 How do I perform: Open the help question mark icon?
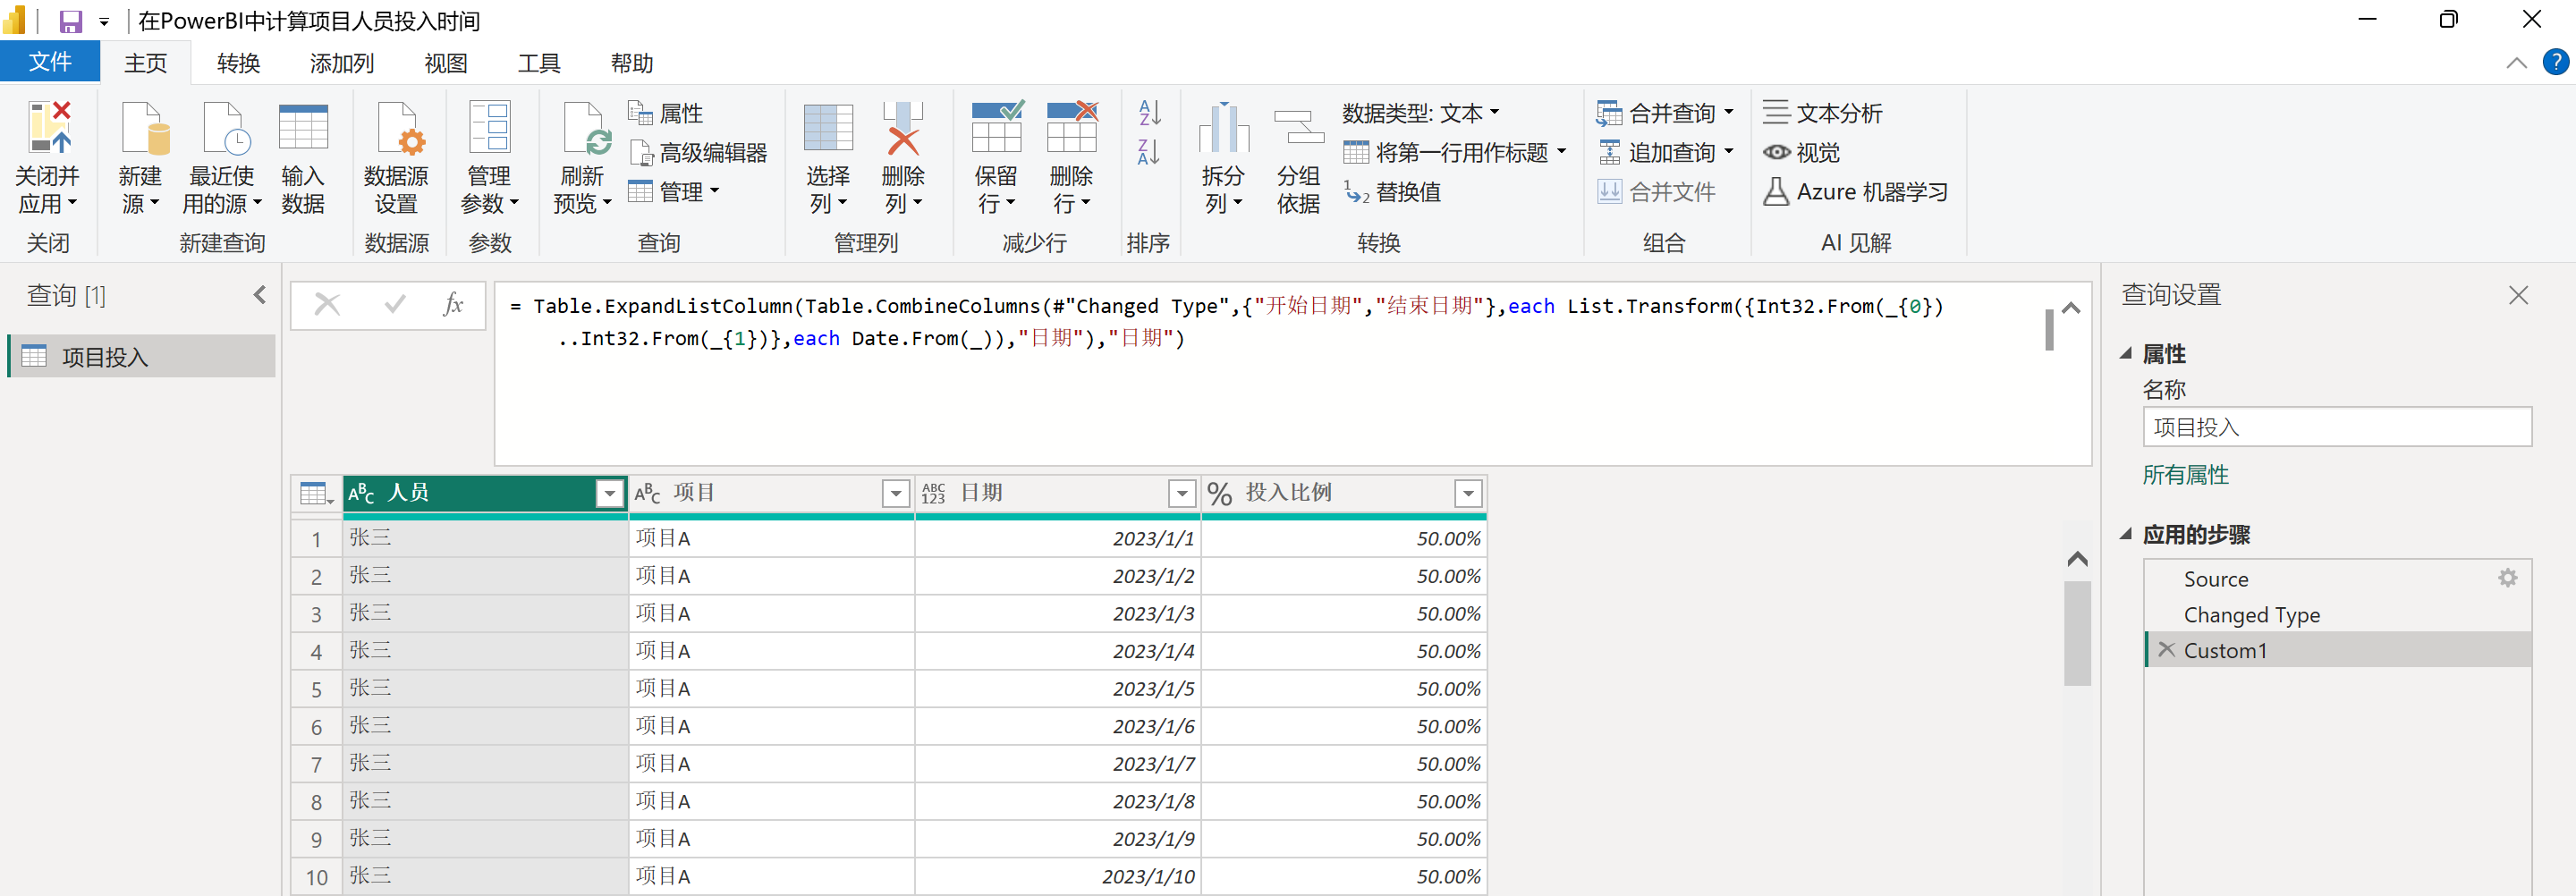pos(2556,62)
